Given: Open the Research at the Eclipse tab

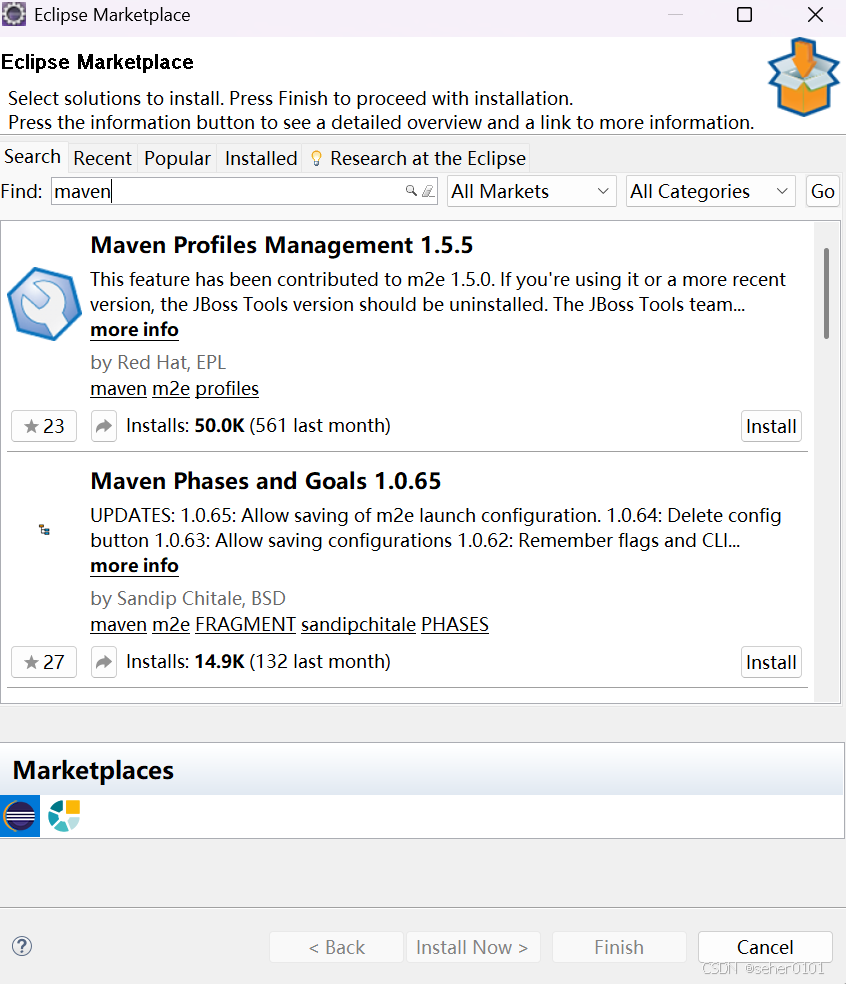Looking at the screenshot, I should coord(418,158).
